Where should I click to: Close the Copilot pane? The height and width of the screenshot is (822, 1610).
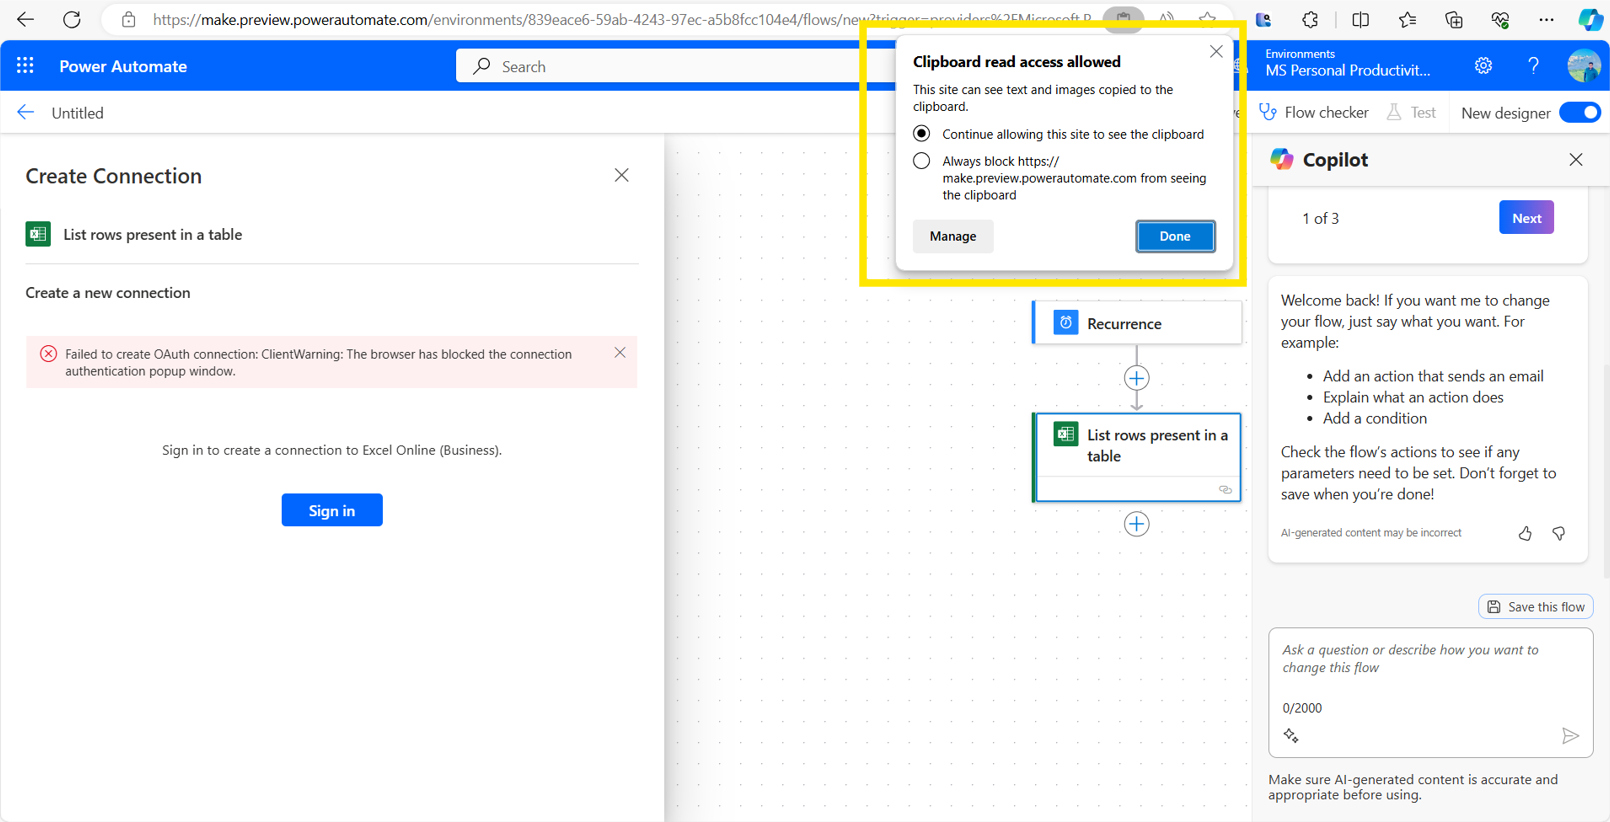[1576, 160]
